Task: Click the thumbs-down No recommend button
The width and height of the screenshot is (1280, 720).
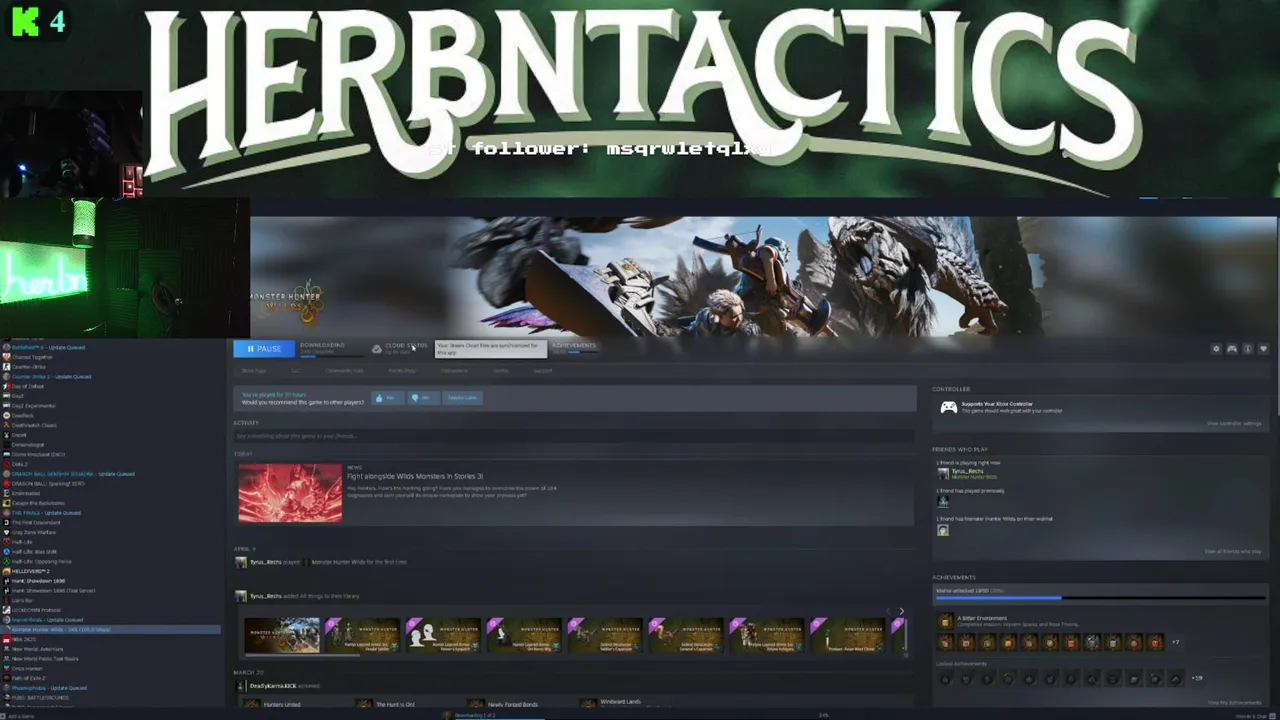Action: tap(424, 398)
